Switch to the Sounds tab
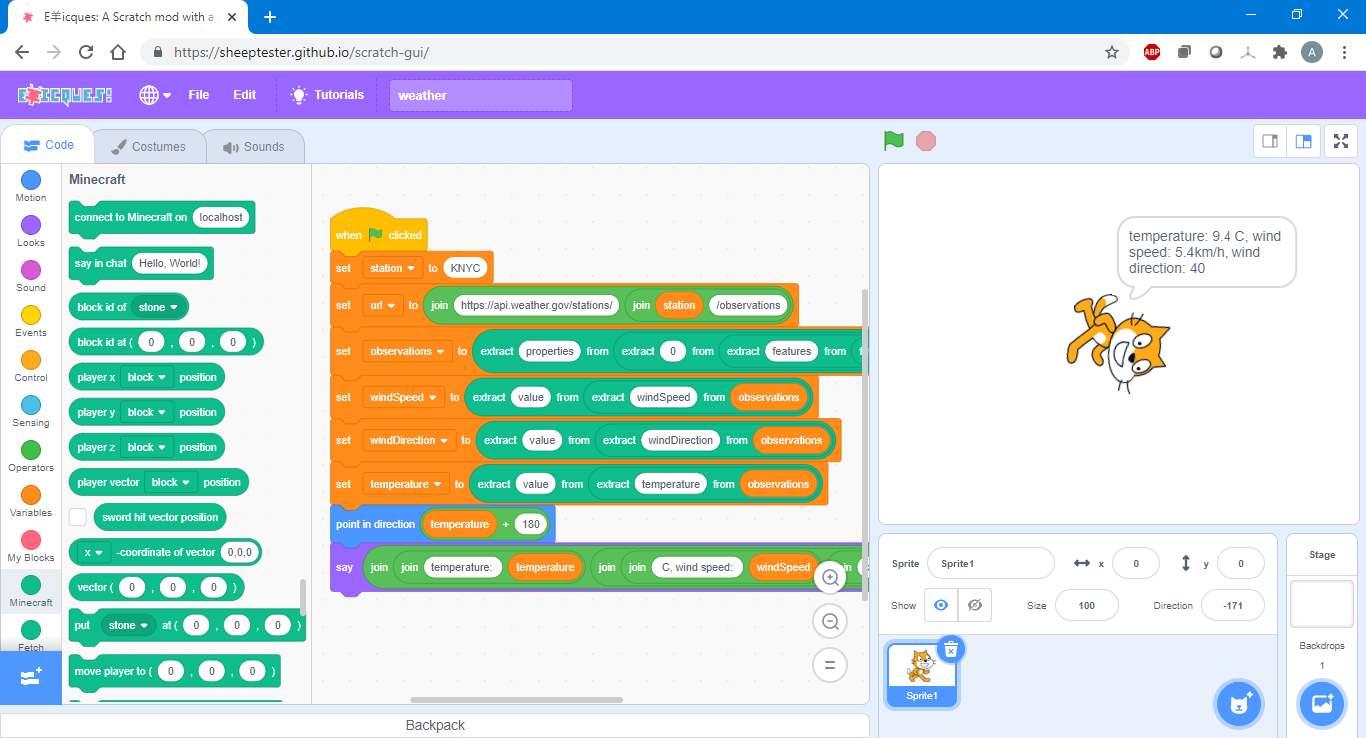This screenshot has width=1366, height=738. 255,146
